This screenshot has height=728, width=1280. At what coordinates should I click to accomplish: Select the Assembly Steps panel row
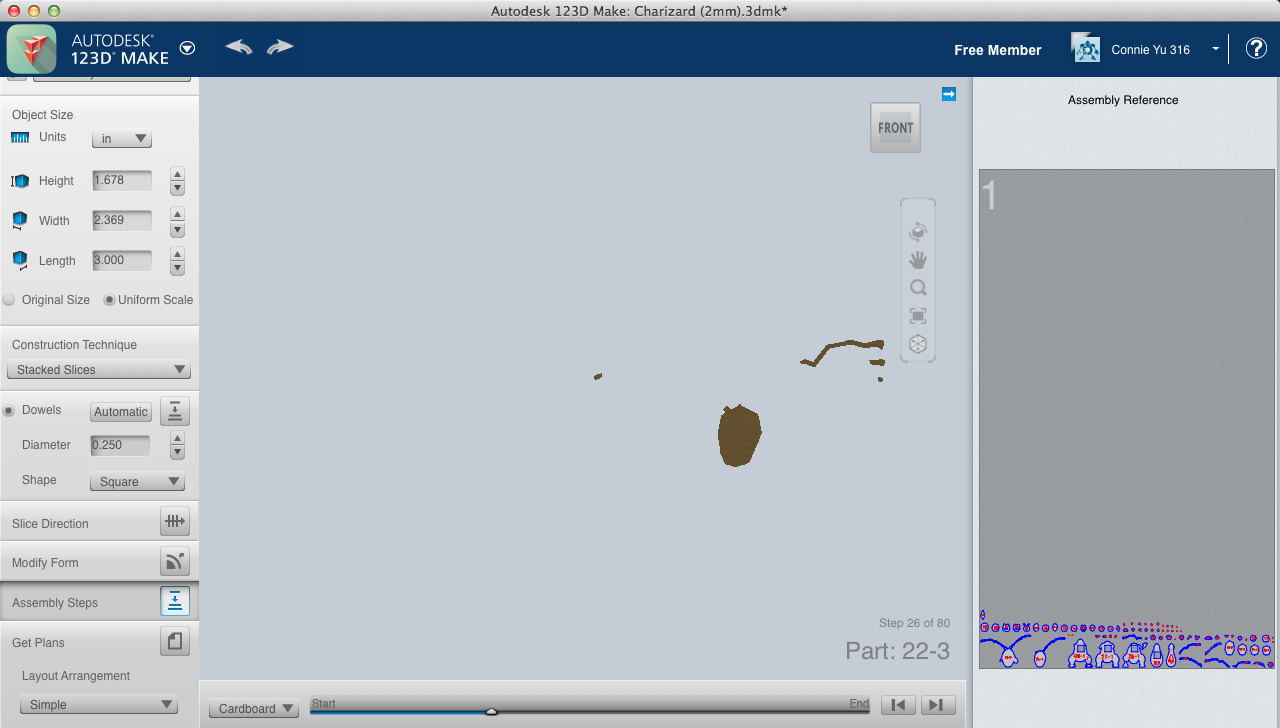click(x=99, y=602)
